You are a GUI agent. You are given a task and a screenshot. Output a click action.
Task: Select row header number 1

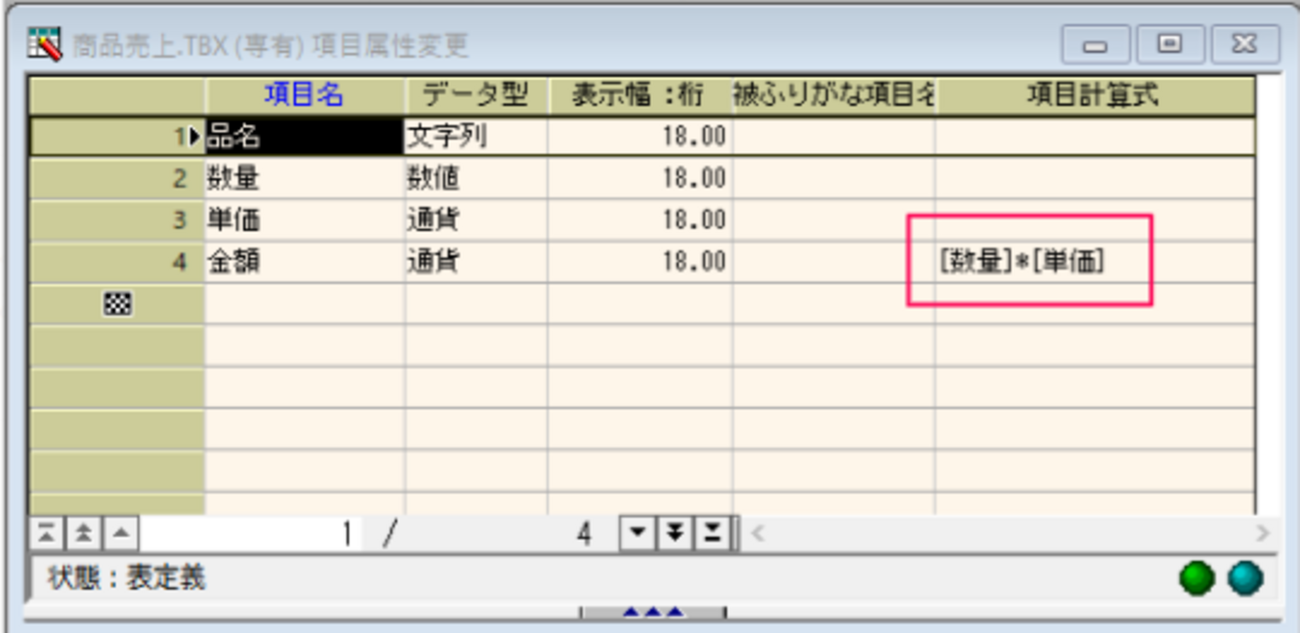(117, 136)
